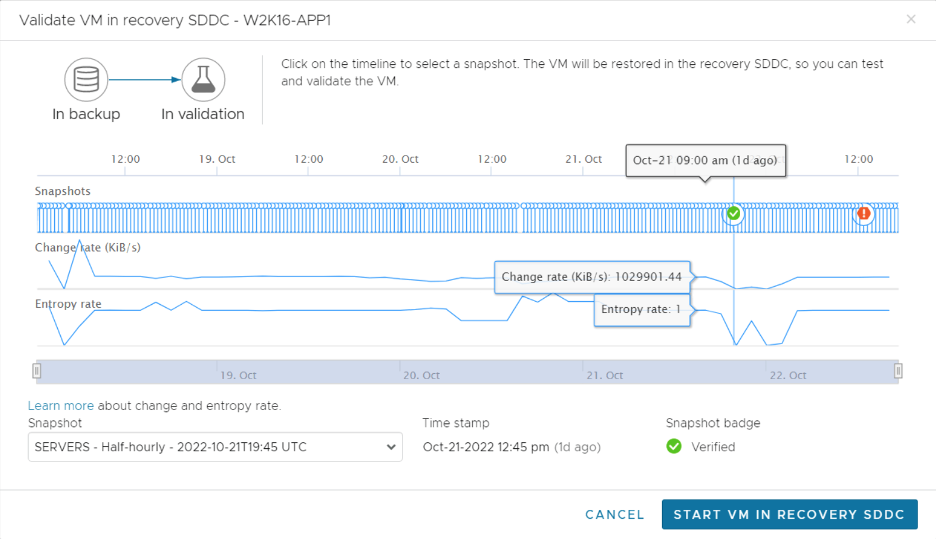Screen dimensions: 936x540
Task: Click the 20. Oct timeline axis label
Action: point(400,159)
